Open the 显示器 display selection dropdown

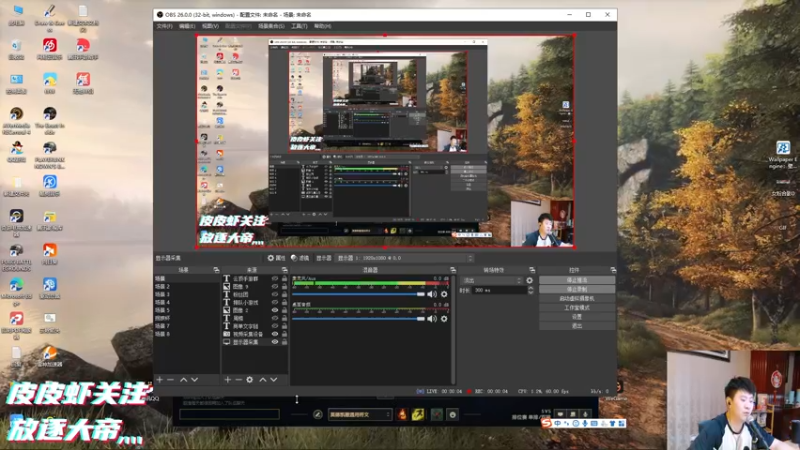click(404, 258)
